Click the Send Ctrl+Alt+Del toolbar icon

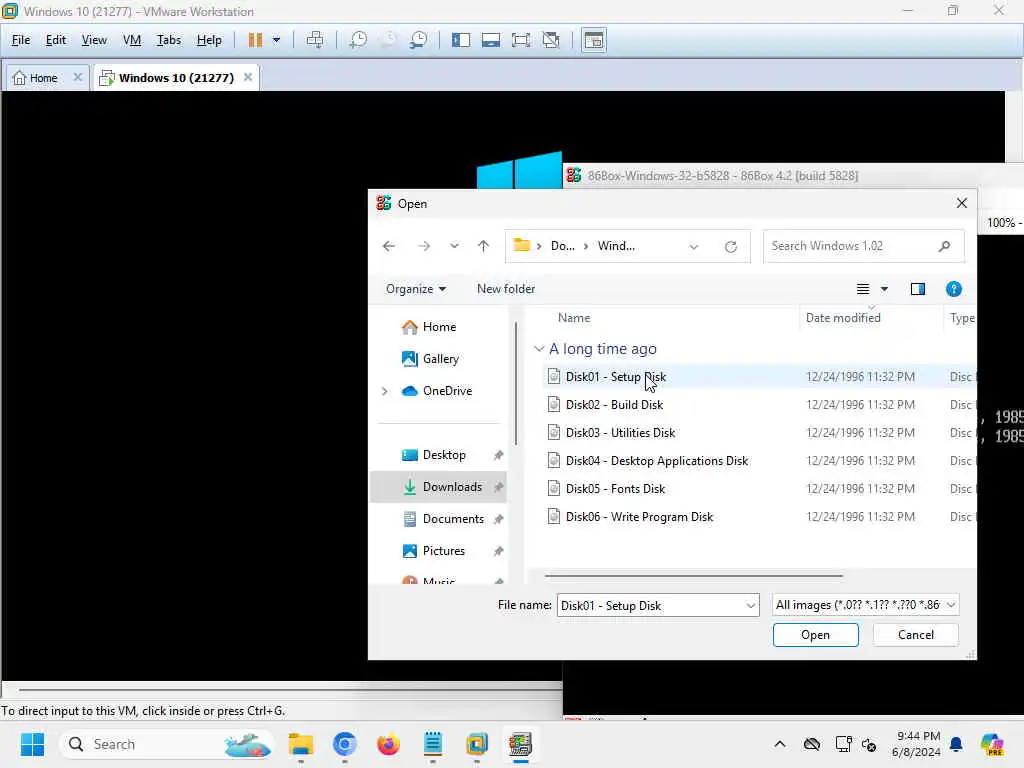pyautogui.click(x=315, y=40)
